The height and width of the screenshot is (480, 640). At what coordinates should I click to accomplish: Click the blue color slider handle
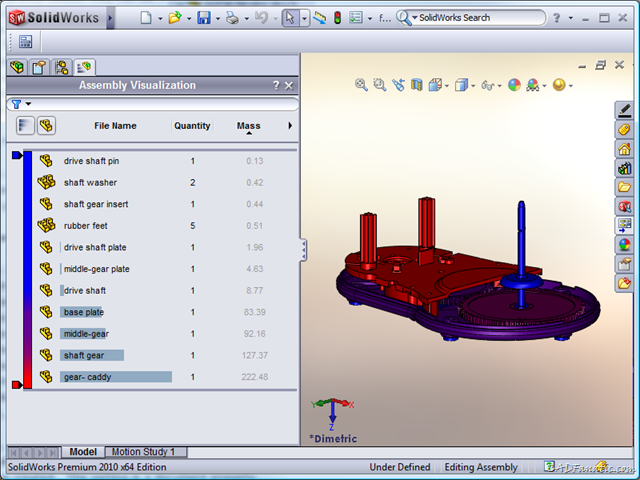click(x=17, y=155)
